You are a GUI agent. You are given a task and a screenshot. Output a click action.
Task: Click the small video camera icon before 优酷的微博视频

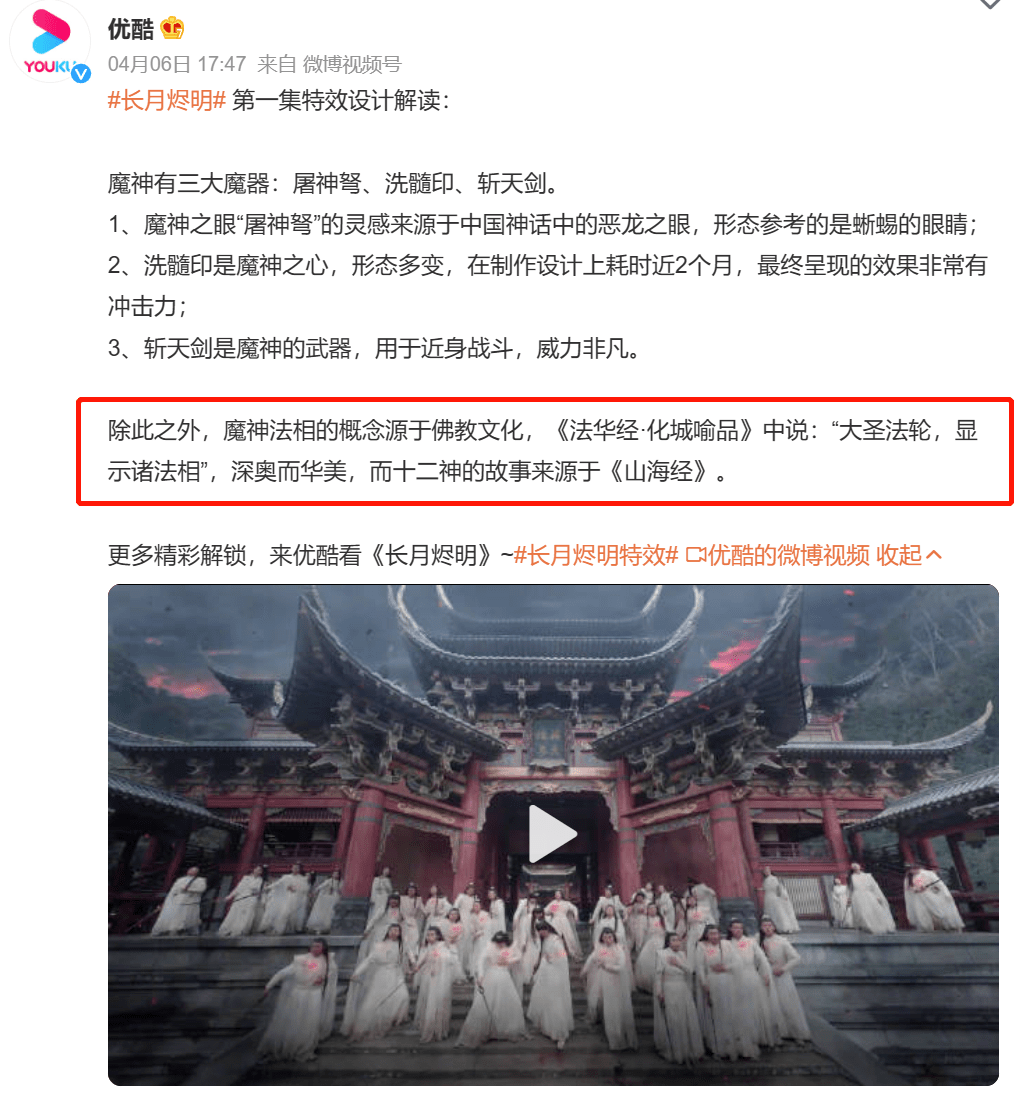tap(696, 555)
